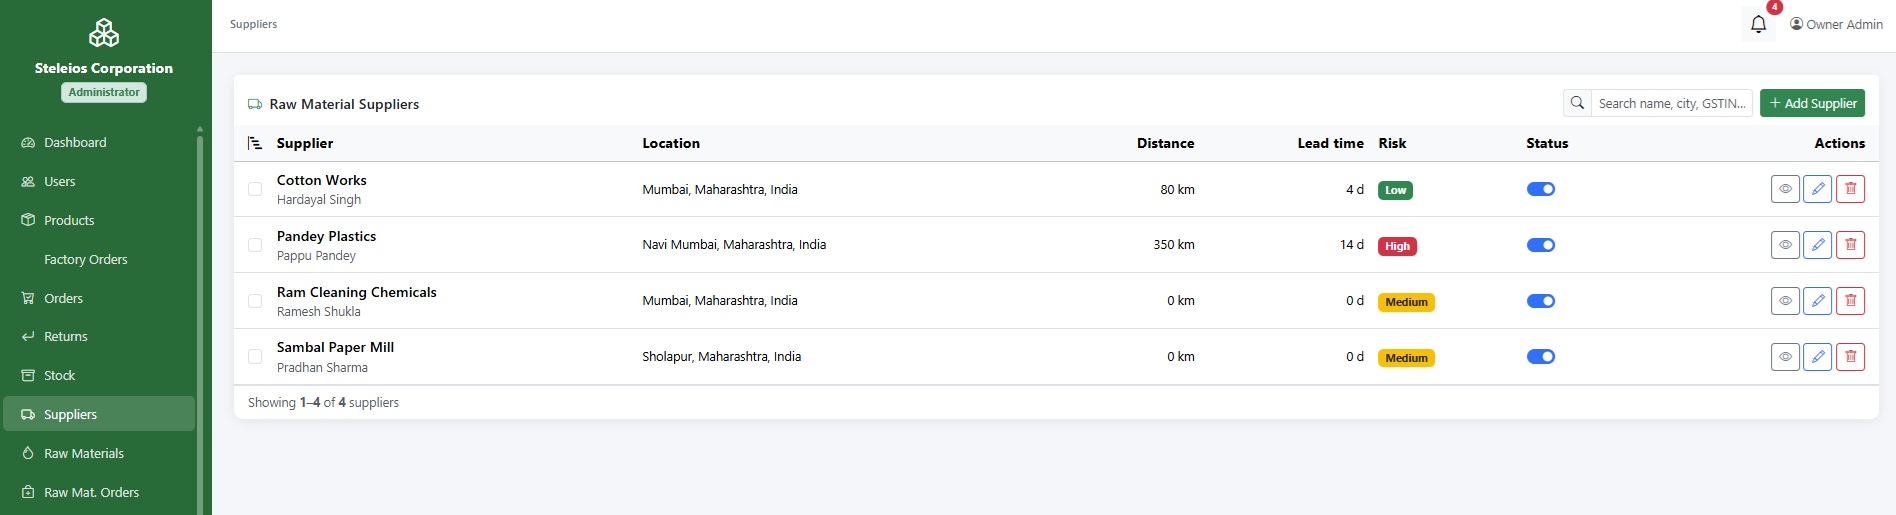Image resolution: width=1896 pixels, height=515 pixels.
Task: Click the Steleios Corporation logo
Action: pos(104,33)
